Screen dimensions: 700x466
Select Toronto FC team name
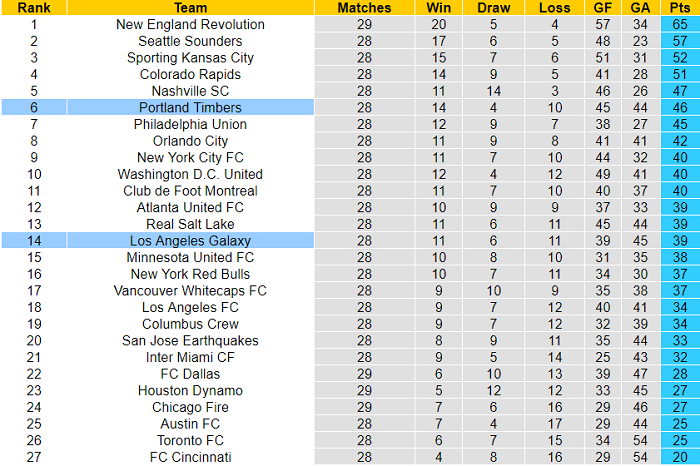[190, 441]
